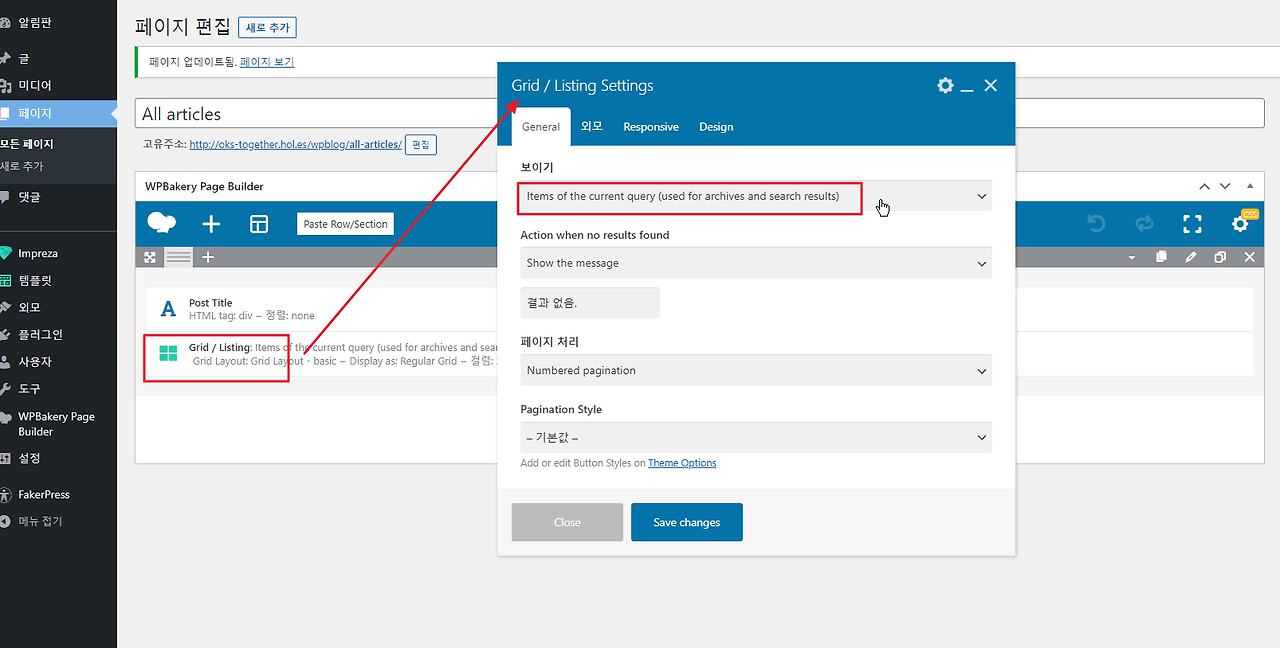Switch to Design tab

(x=716, y=127)
